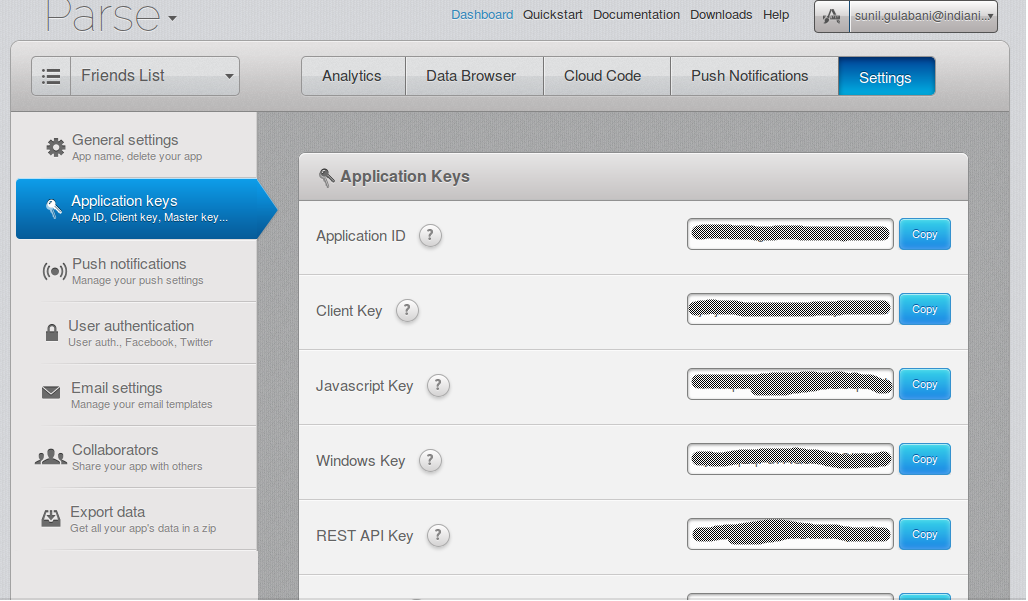Open the account email dropdown menu
The height and width of the screenshot is (601, 1028).
pyautogui.click(x=923, y=16)
